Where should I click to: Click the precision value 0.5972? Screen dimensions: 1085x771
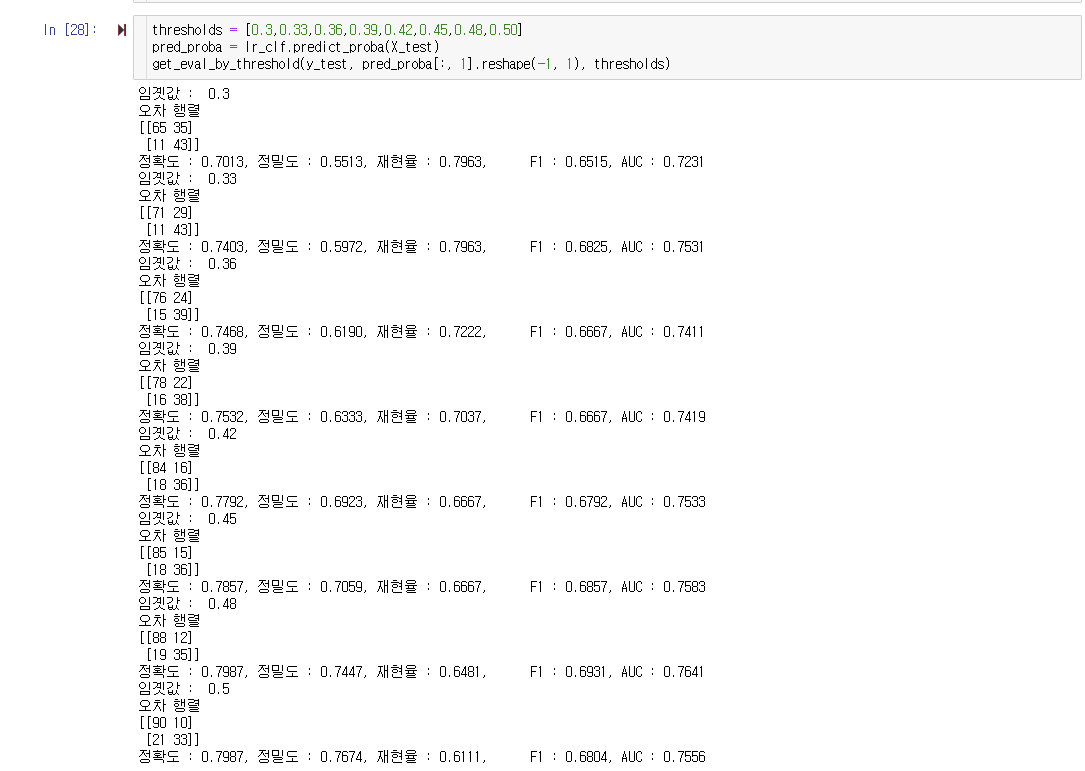(342, 247)
